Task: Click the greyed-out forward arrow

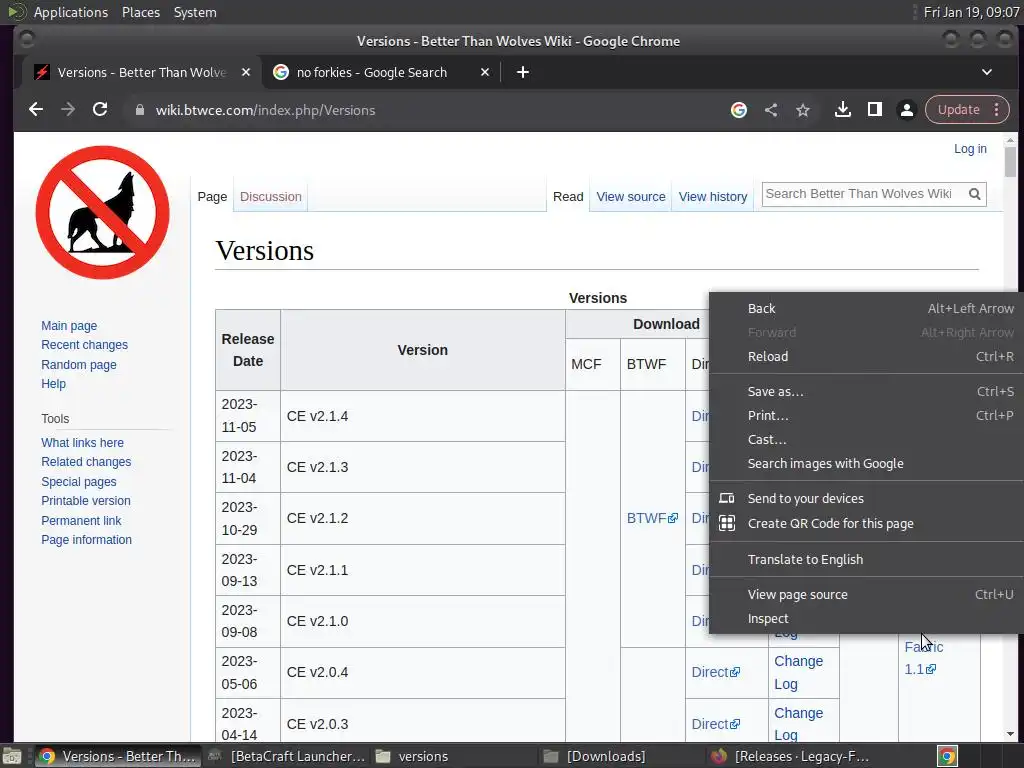Action: (68, 110)
